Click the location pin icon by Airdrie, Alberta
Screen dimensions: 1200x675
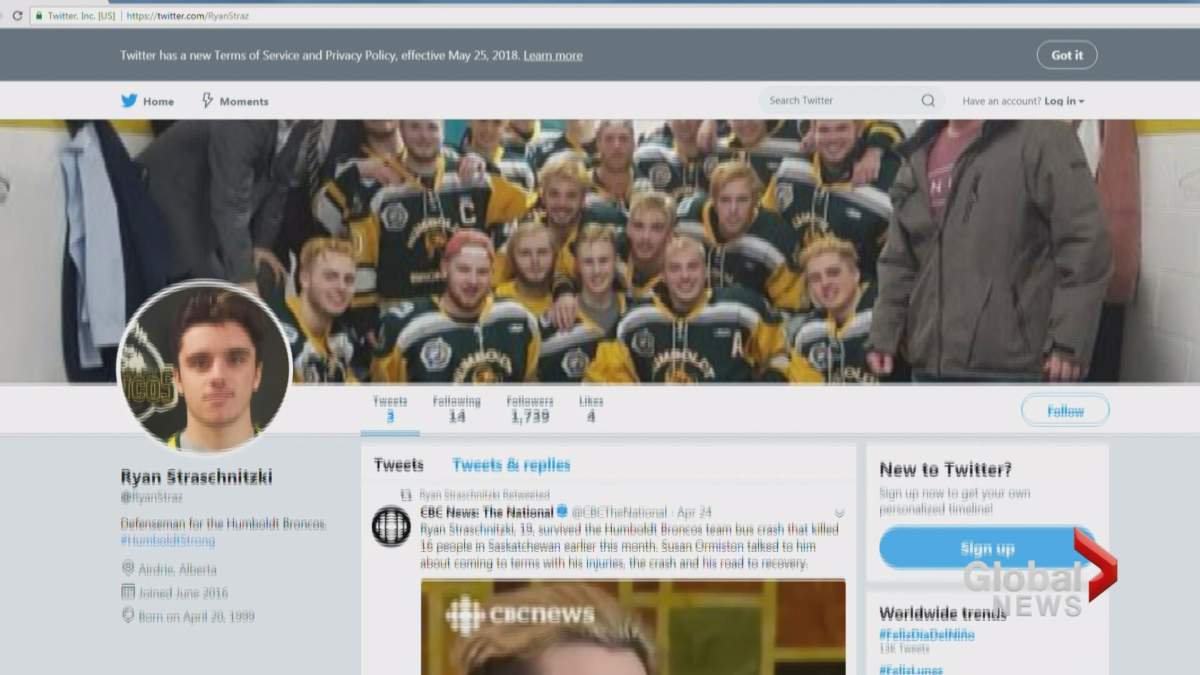128,567
